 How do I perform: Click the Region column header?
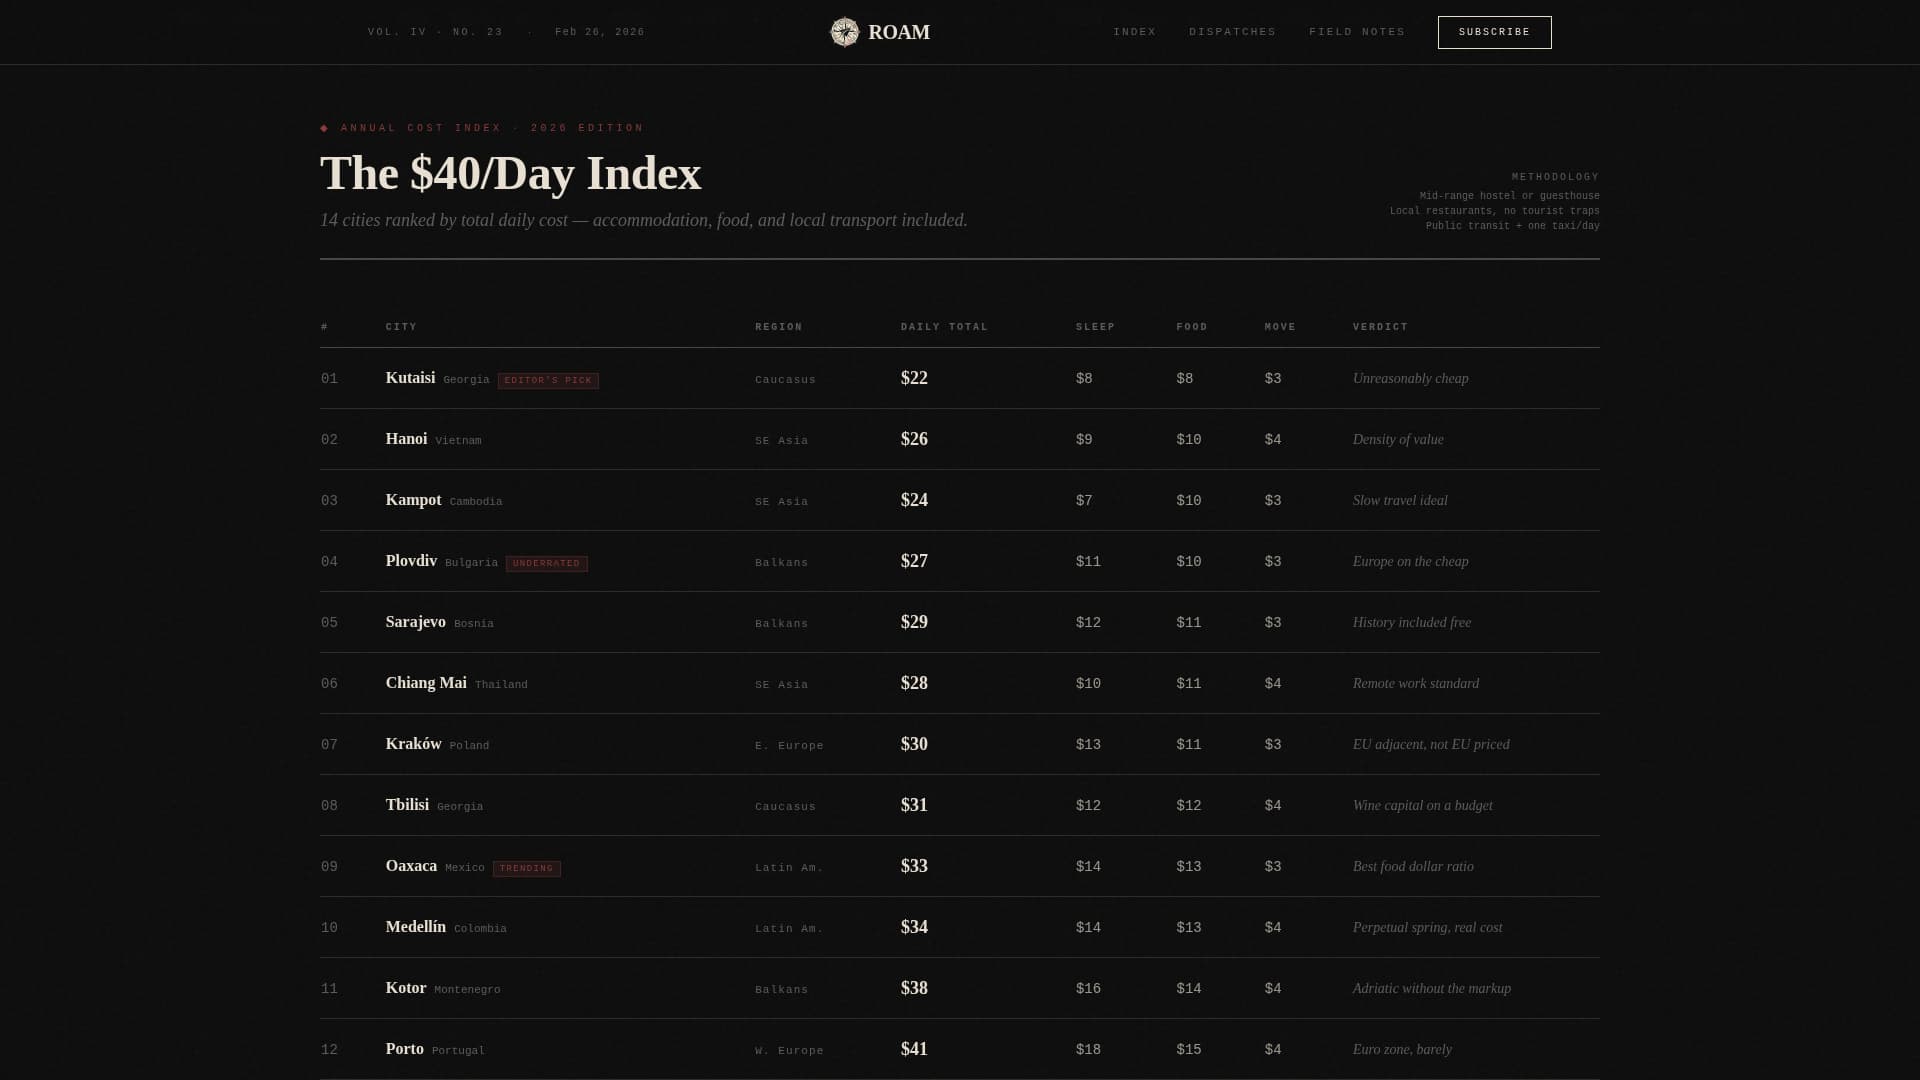click(x=778, y=327)
